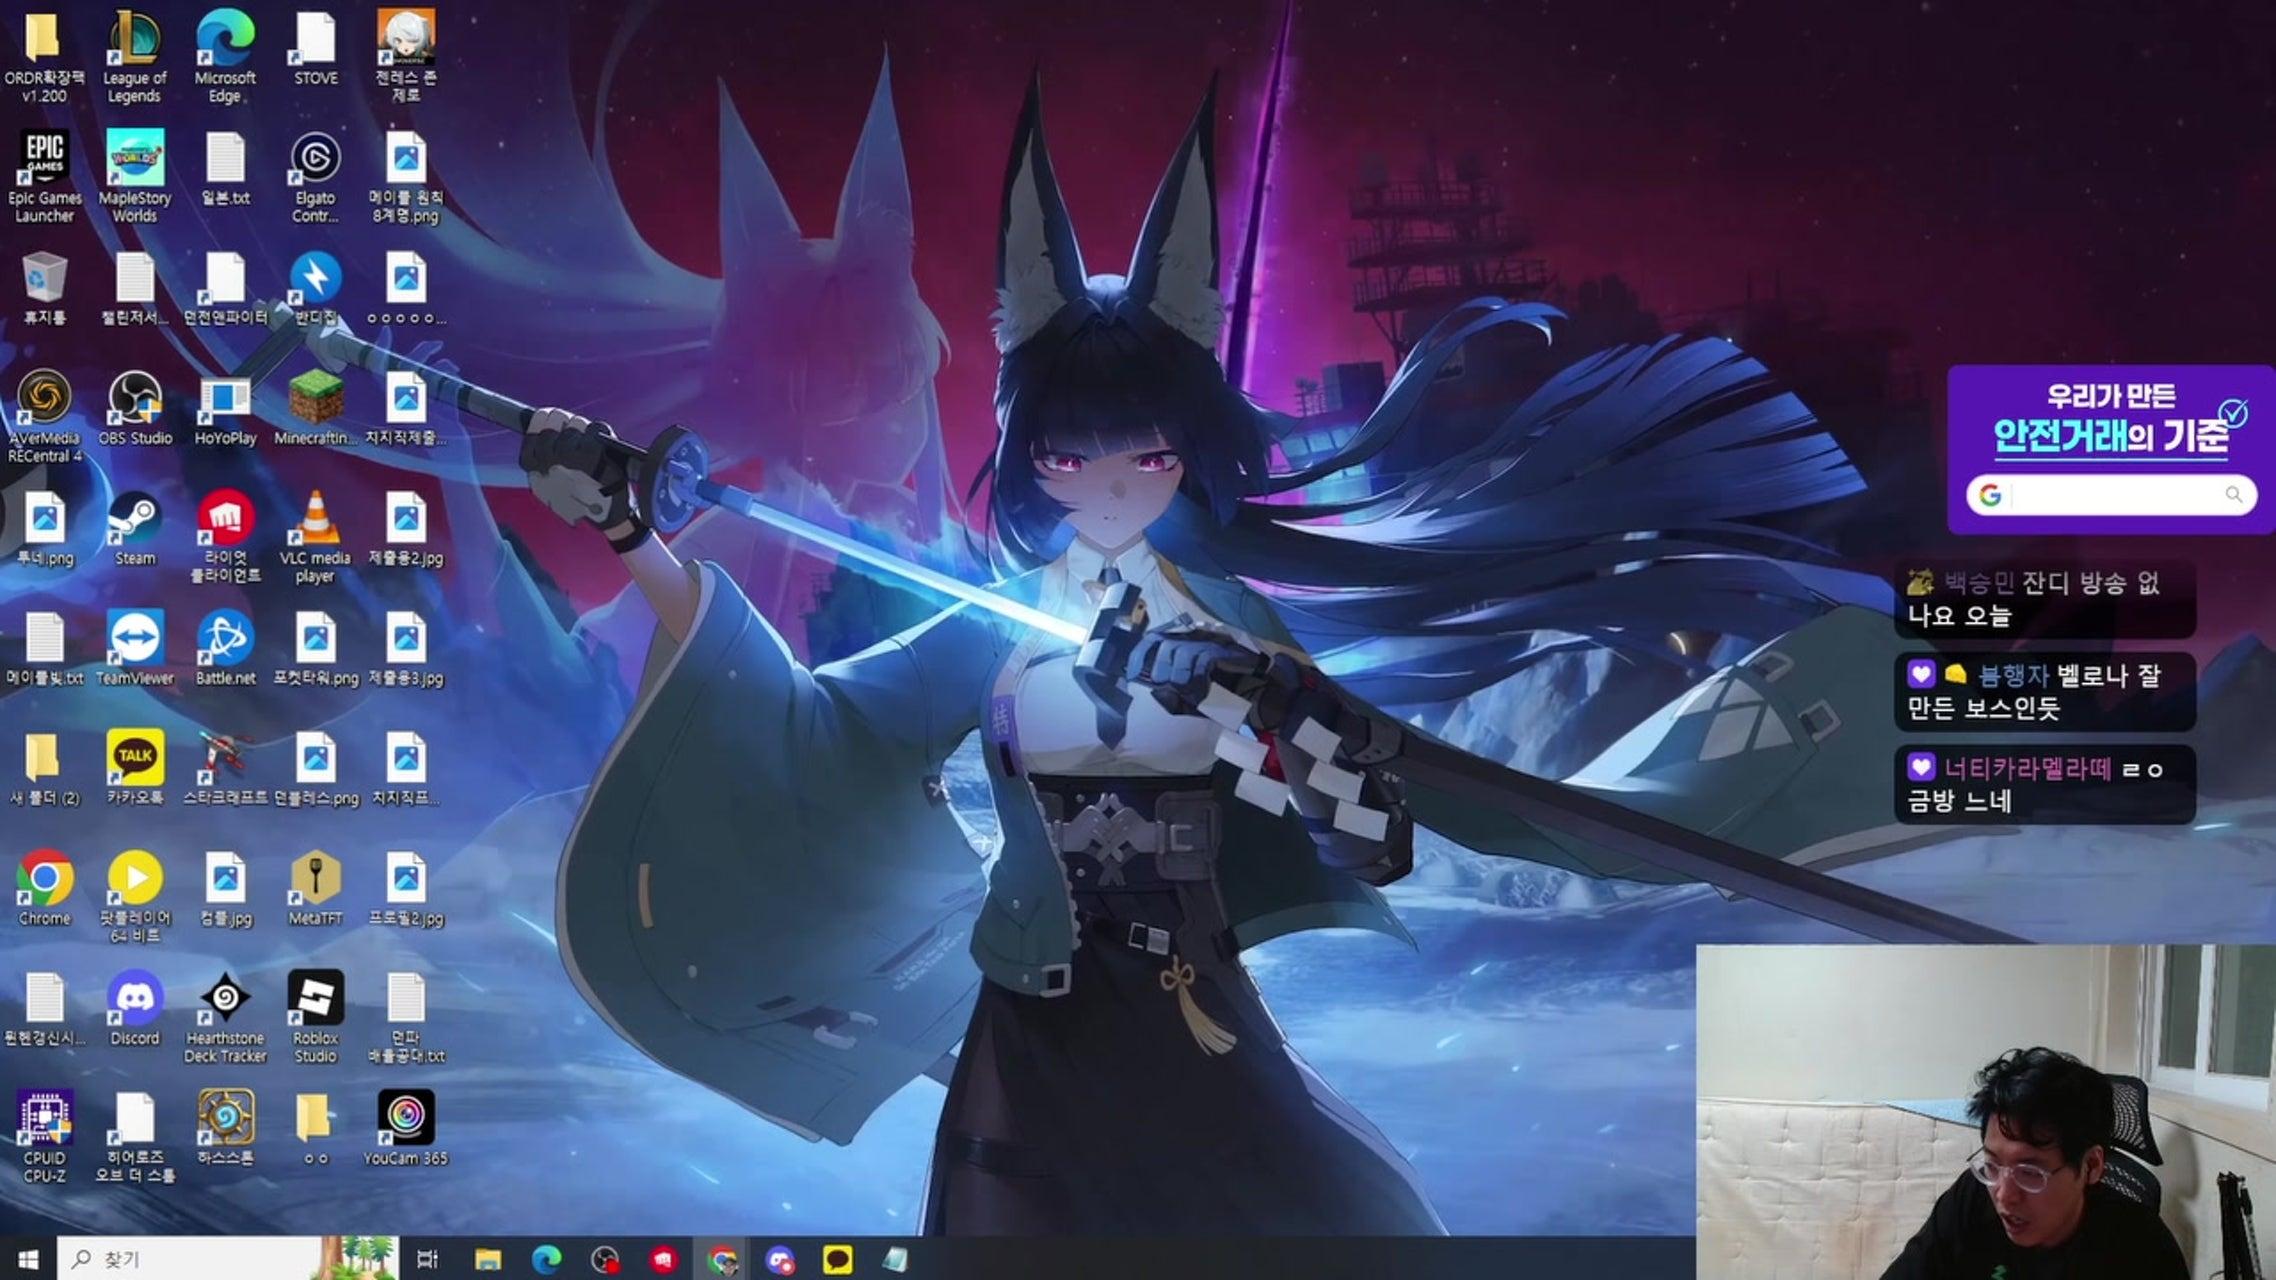
Task: Select the TeamViewer desktop icon
Action: pyautogui.click(x=135, y=648)
